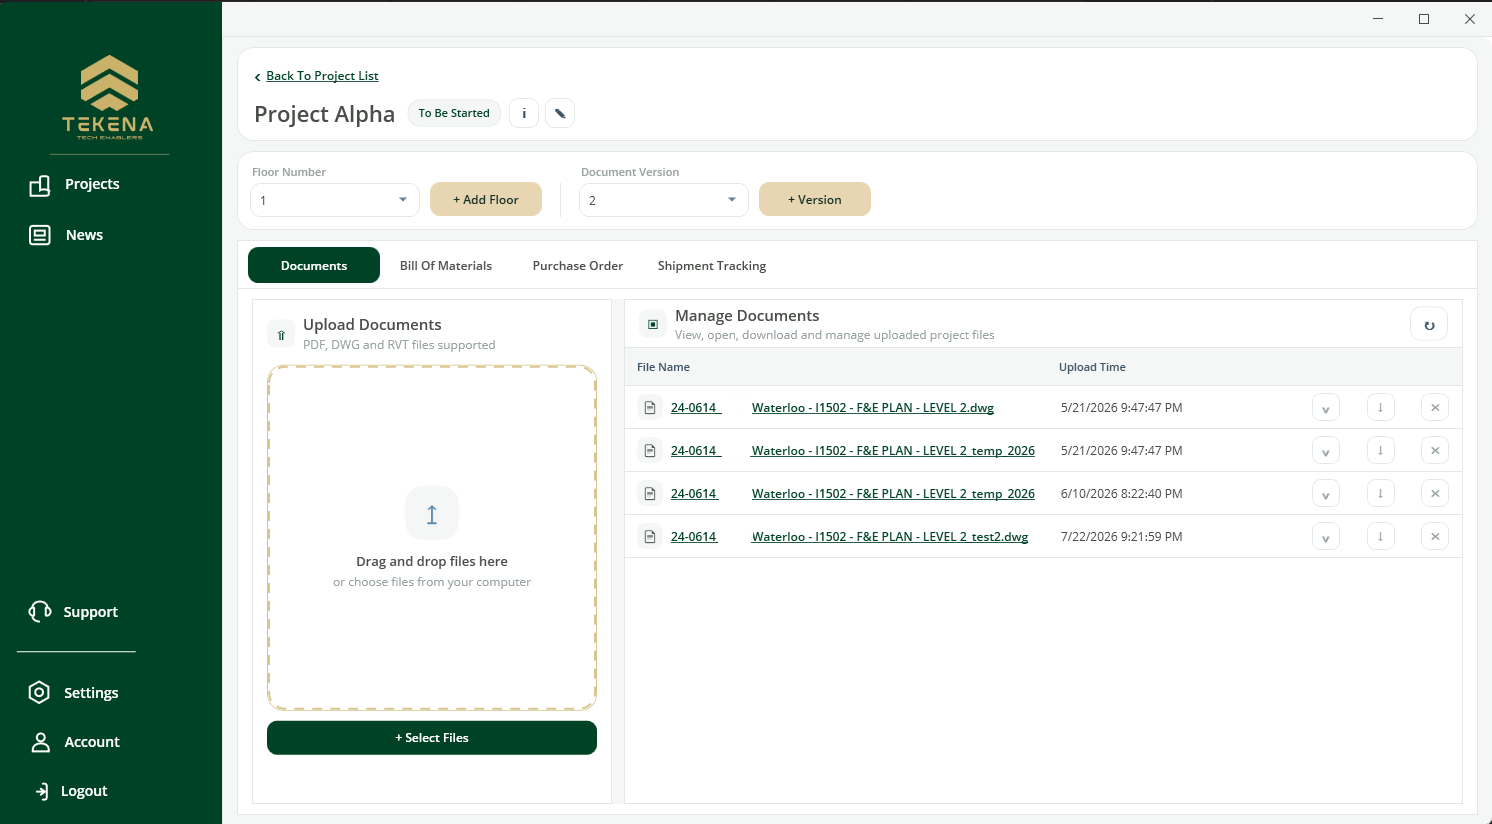Image resolution: width=1492 pixels, height=824 pixels.
Task: View the Shipment Tracking tab
Action: [712, 266]
